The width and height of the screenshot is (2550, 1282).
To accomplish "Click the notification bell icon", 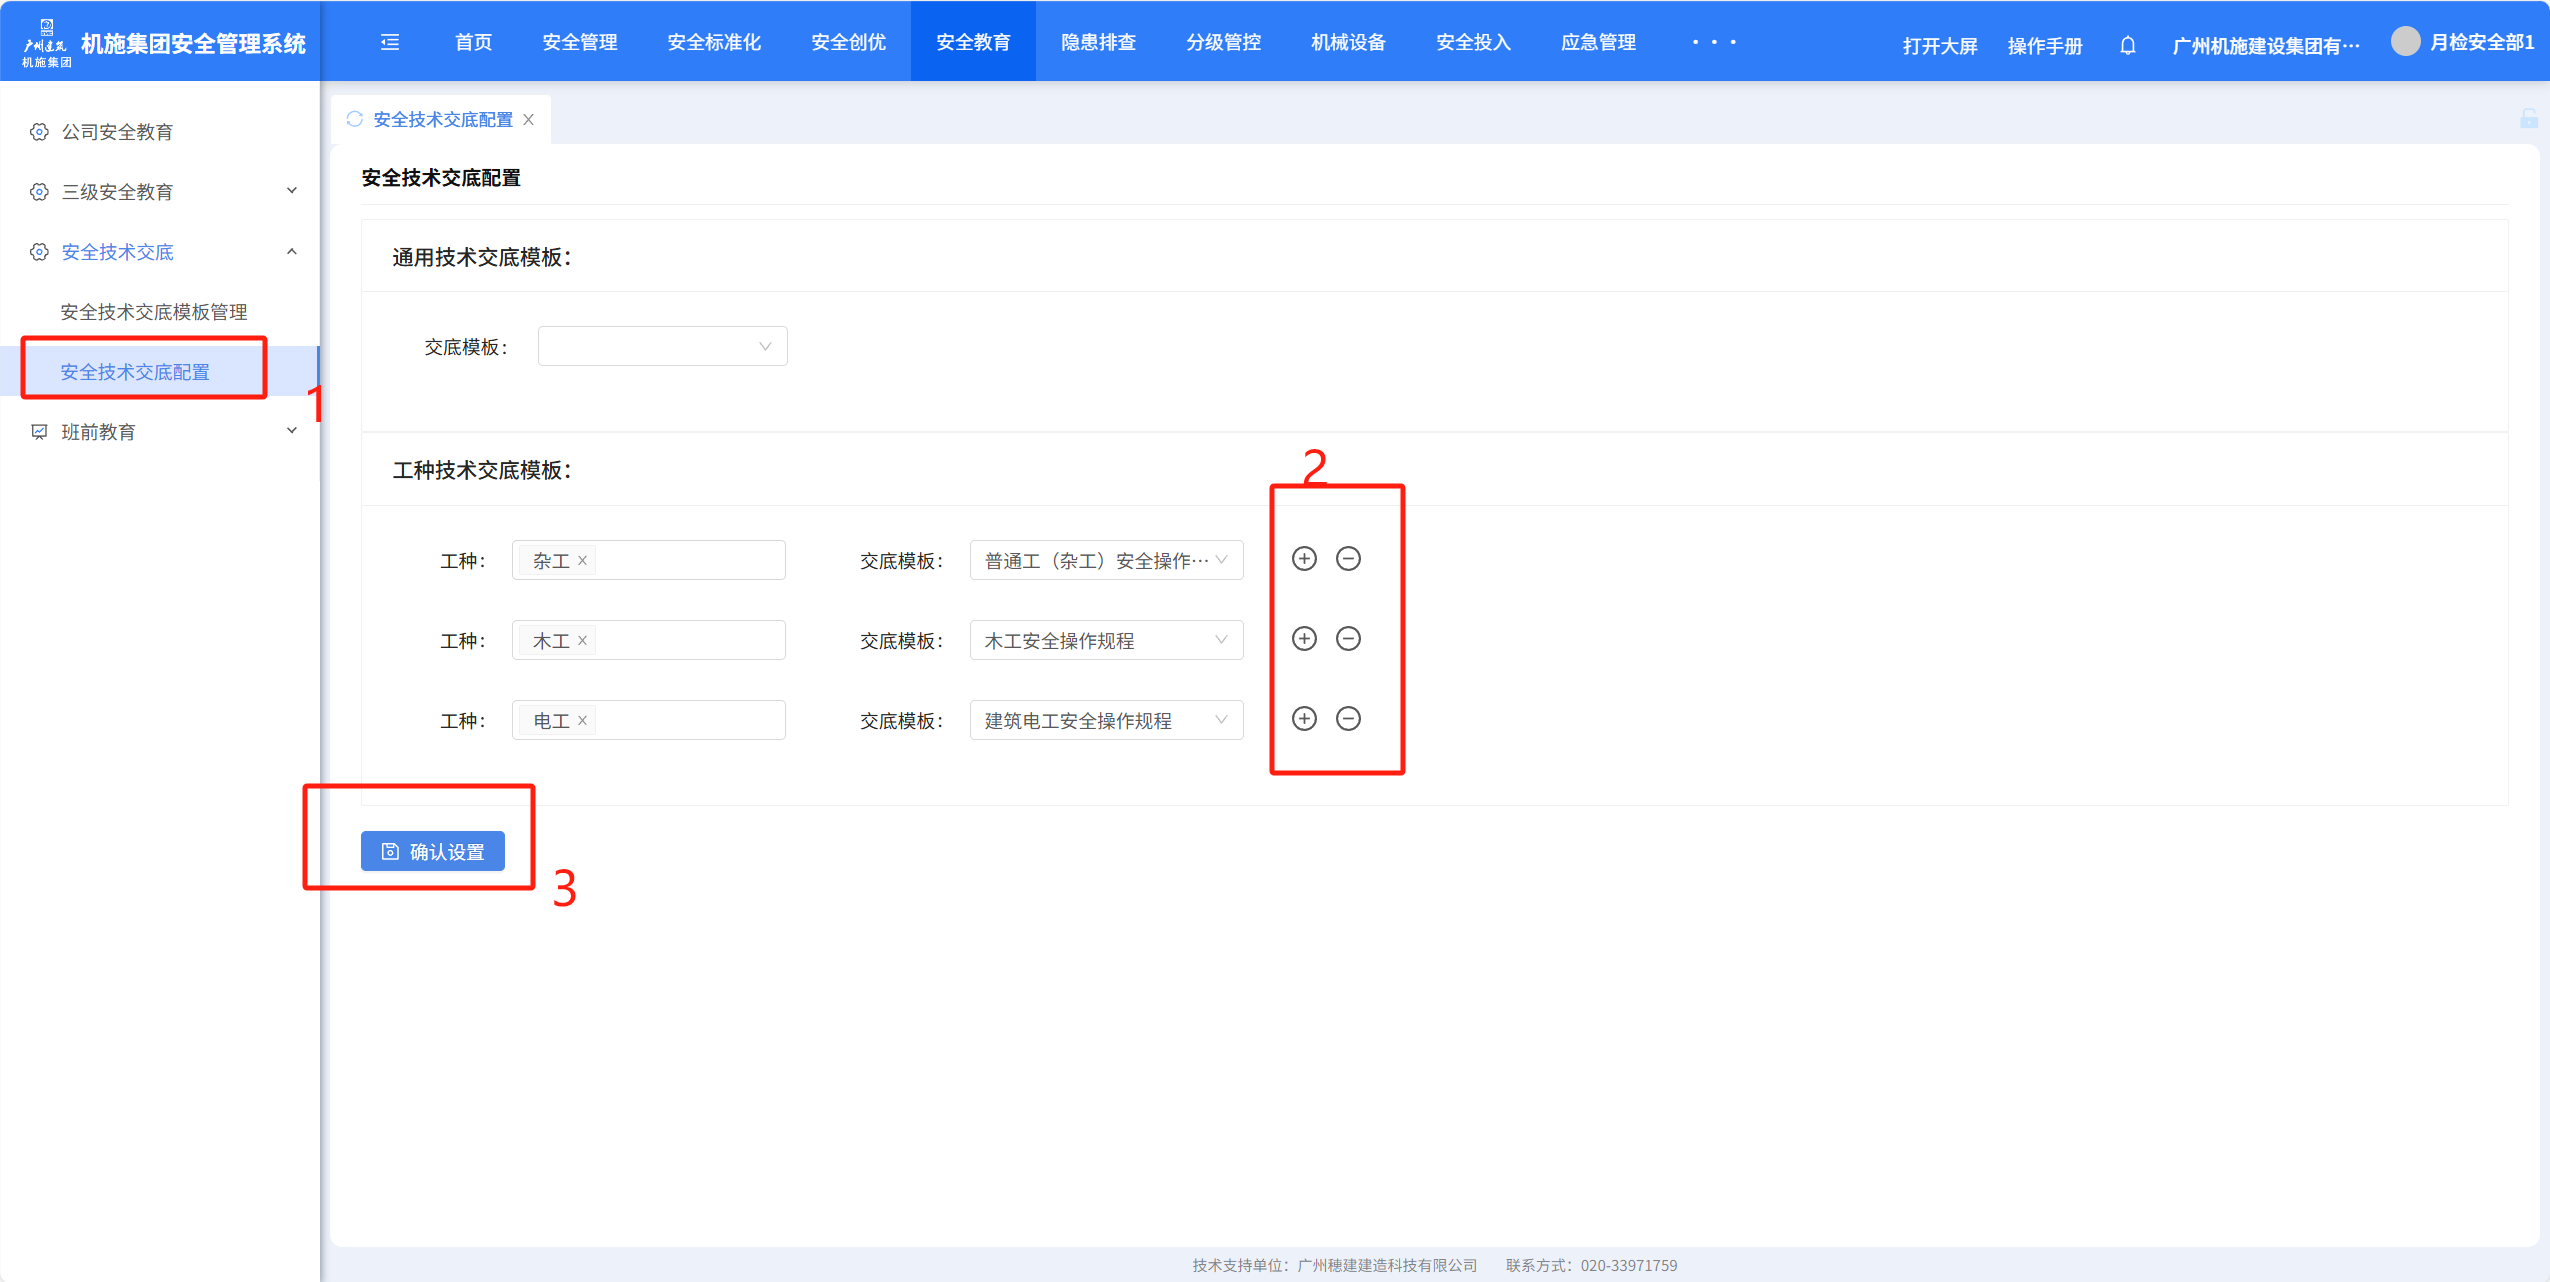I will coord(2127,45).
